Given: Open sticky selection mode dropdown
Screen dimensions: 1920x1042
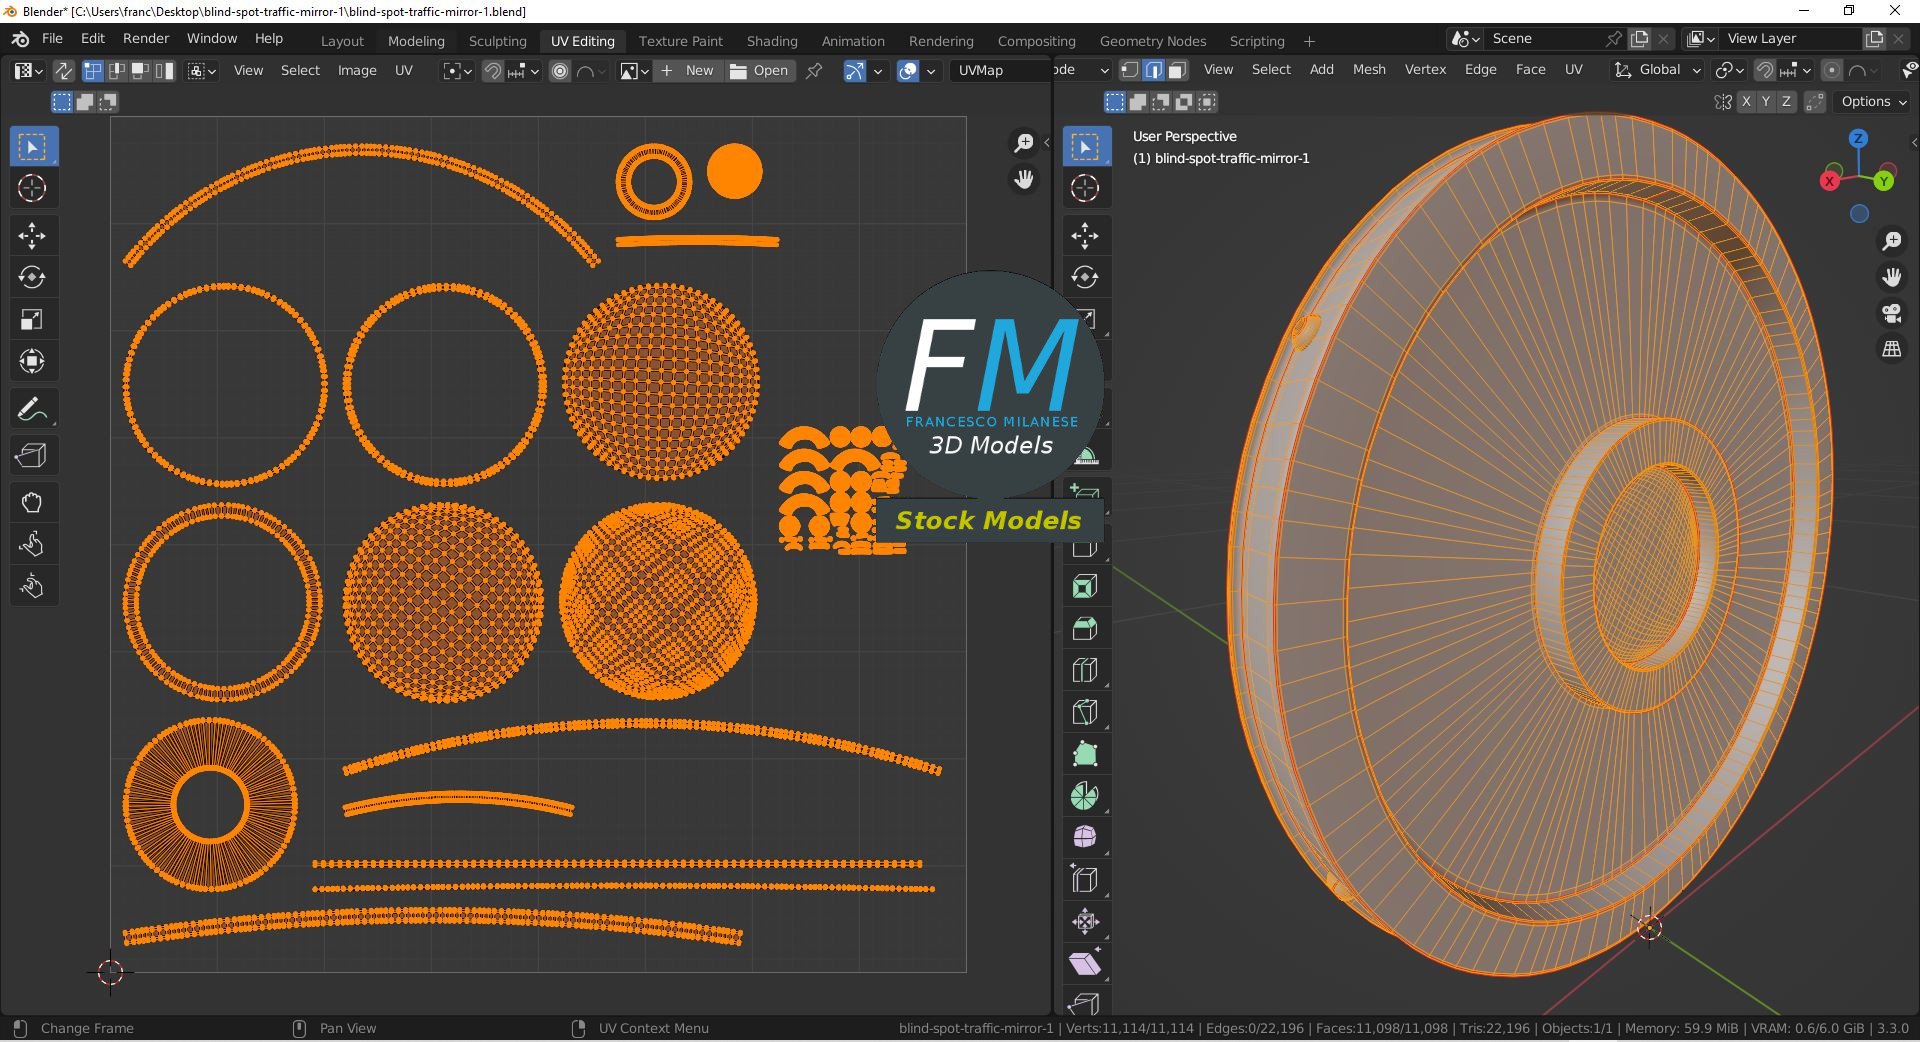Looking at the screenshot, I should tap(202, 71).
